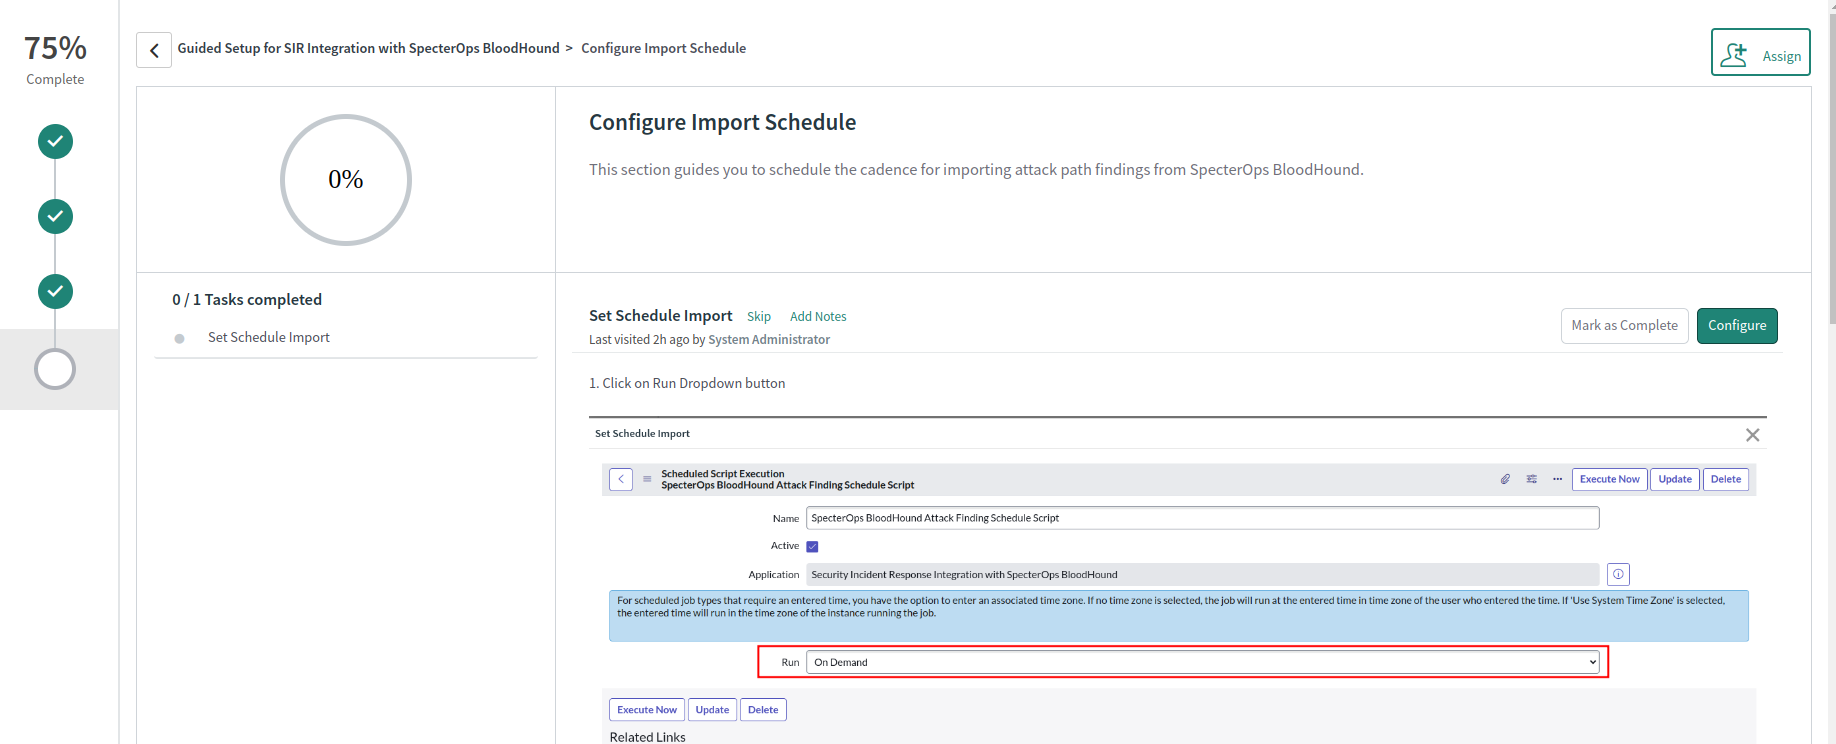
Task: Click the Name input field
Action: tap(1202, 518)
